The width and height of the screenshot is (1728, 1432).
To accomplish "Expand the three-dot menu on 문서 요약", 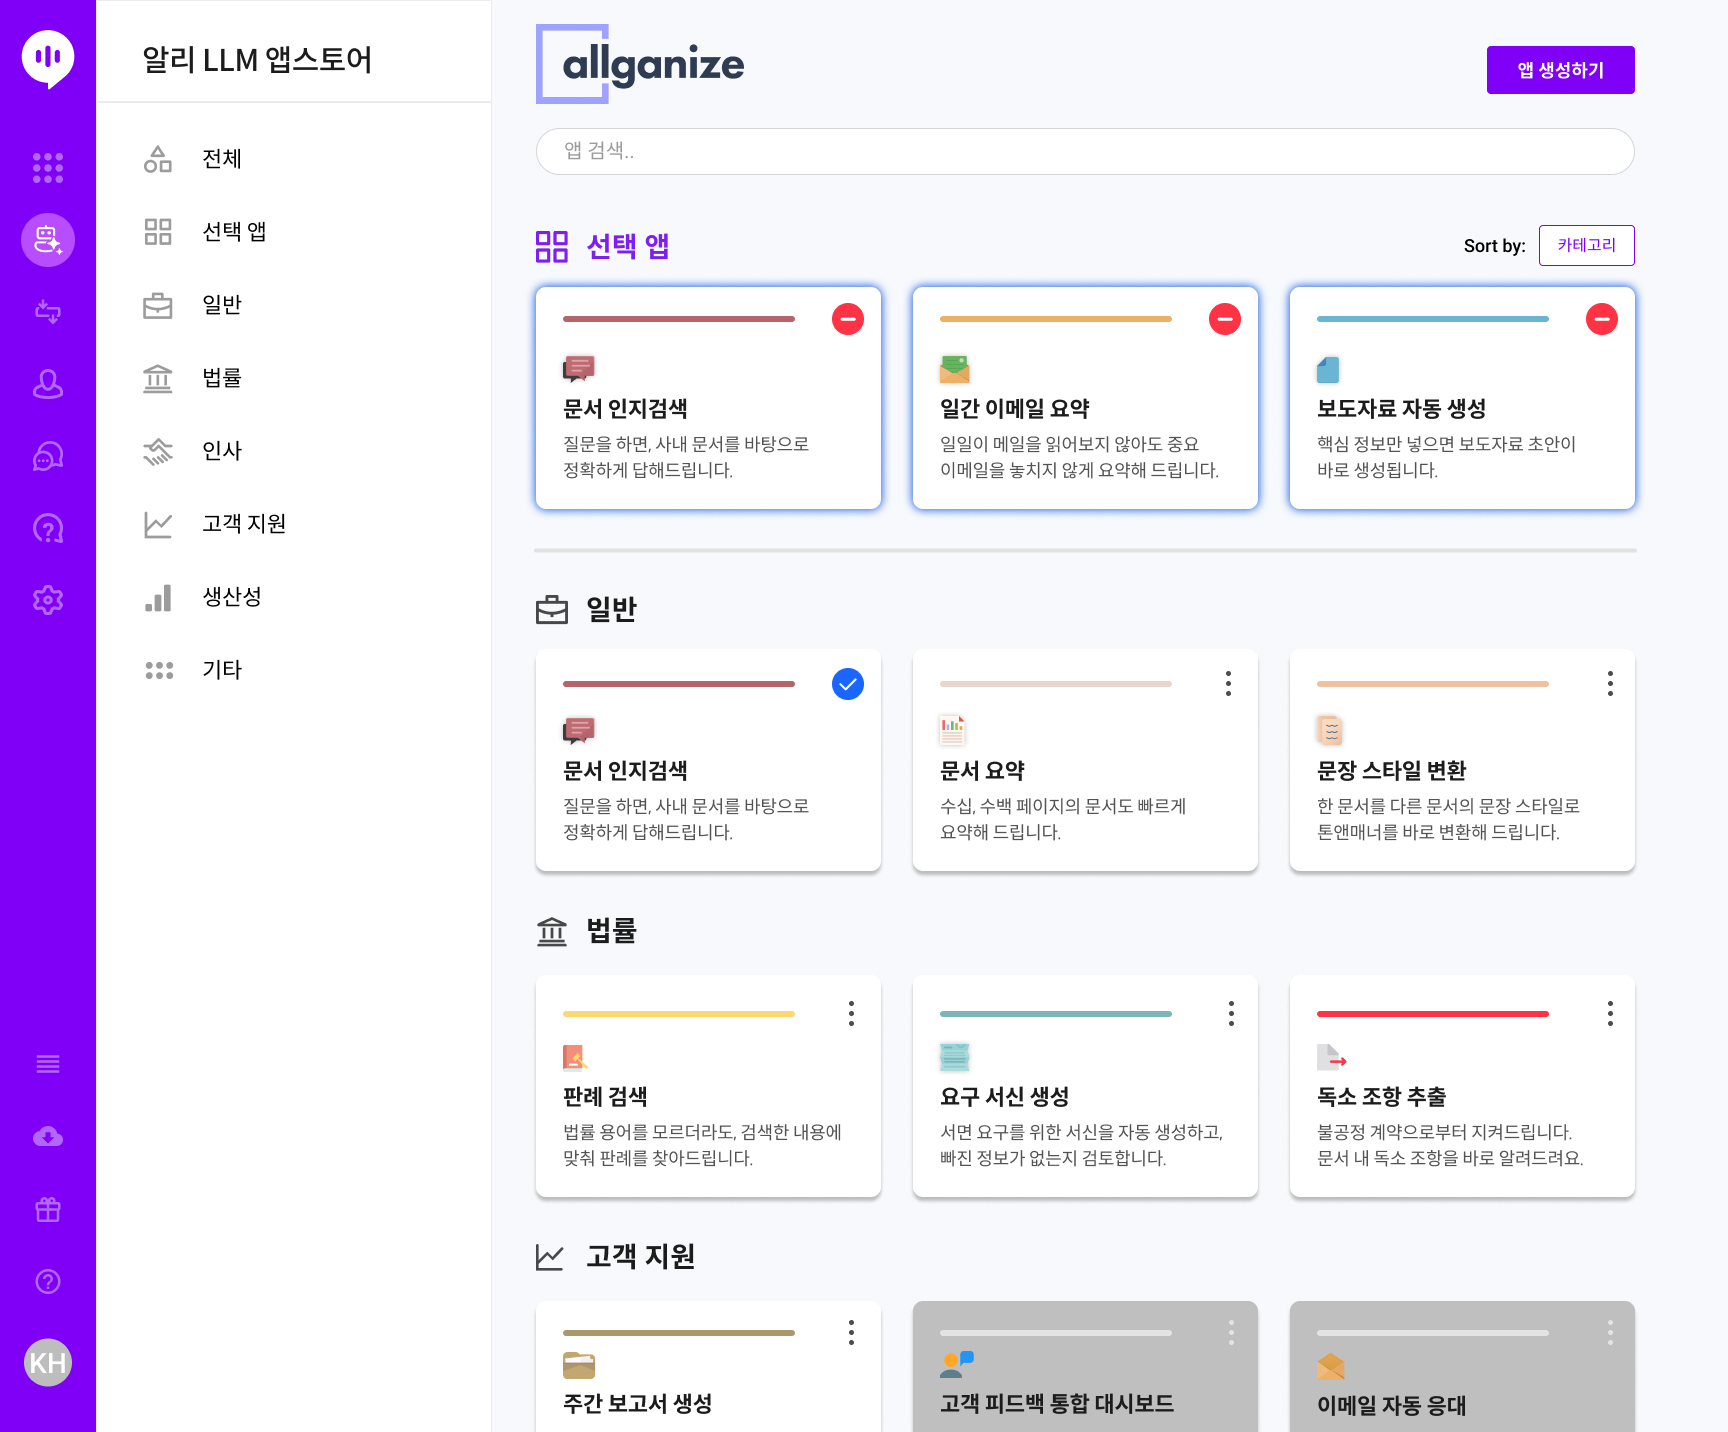I will point(1228,684).
